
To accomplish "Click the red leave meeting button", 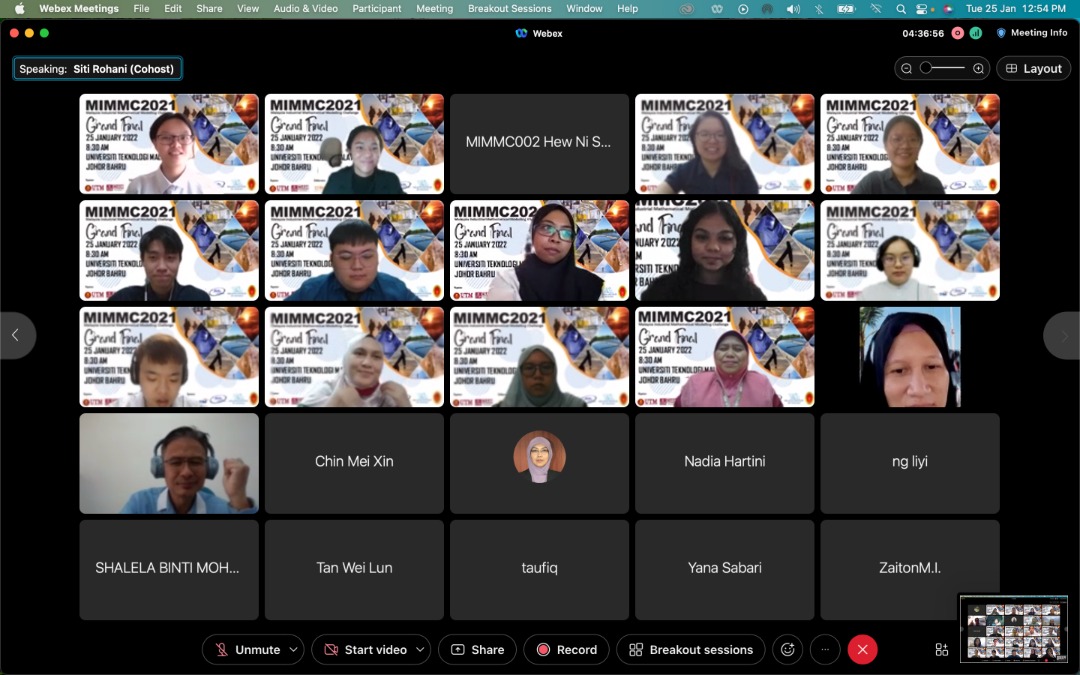I will click(862, 650).
